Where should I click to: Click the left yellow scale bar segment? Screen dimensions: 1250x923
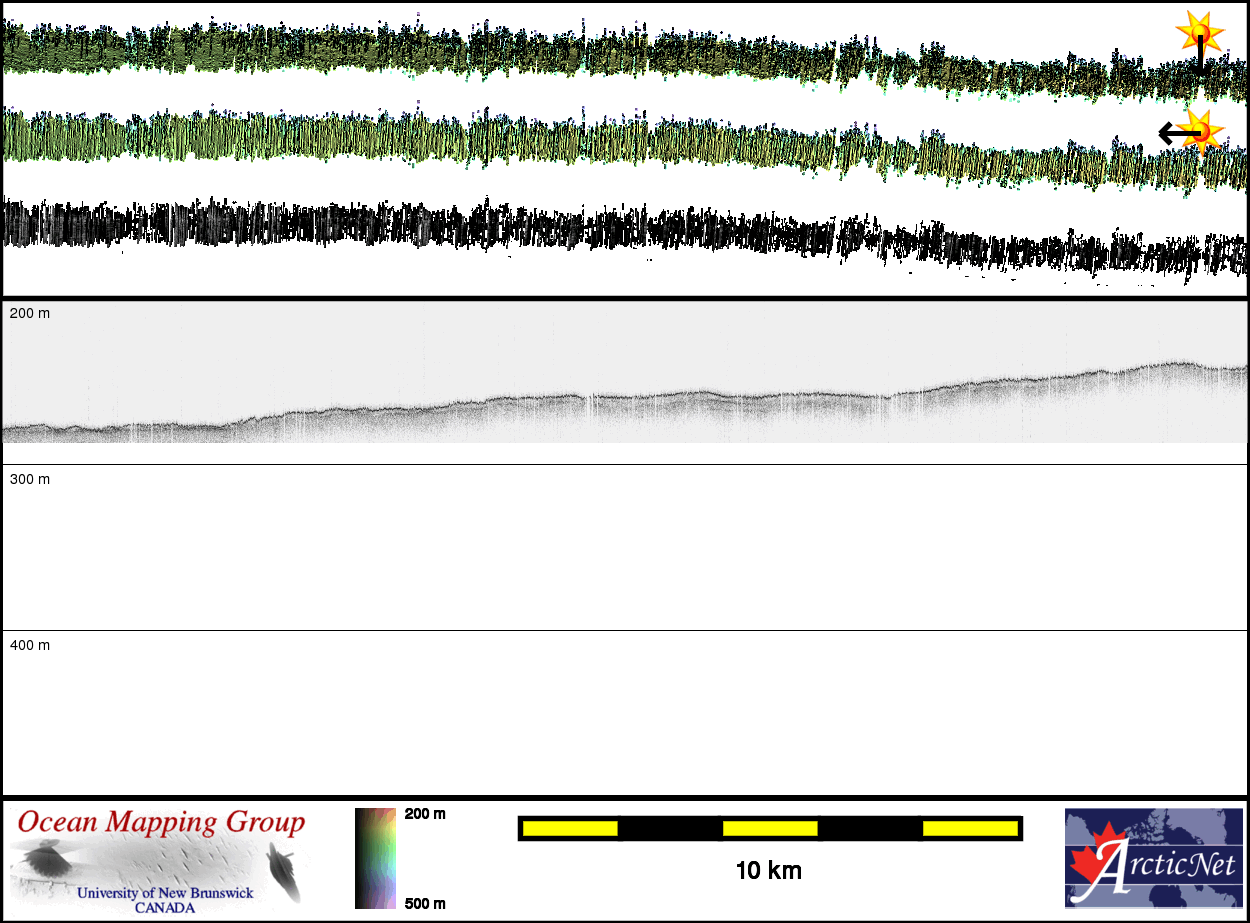click(x=570, y=828)
